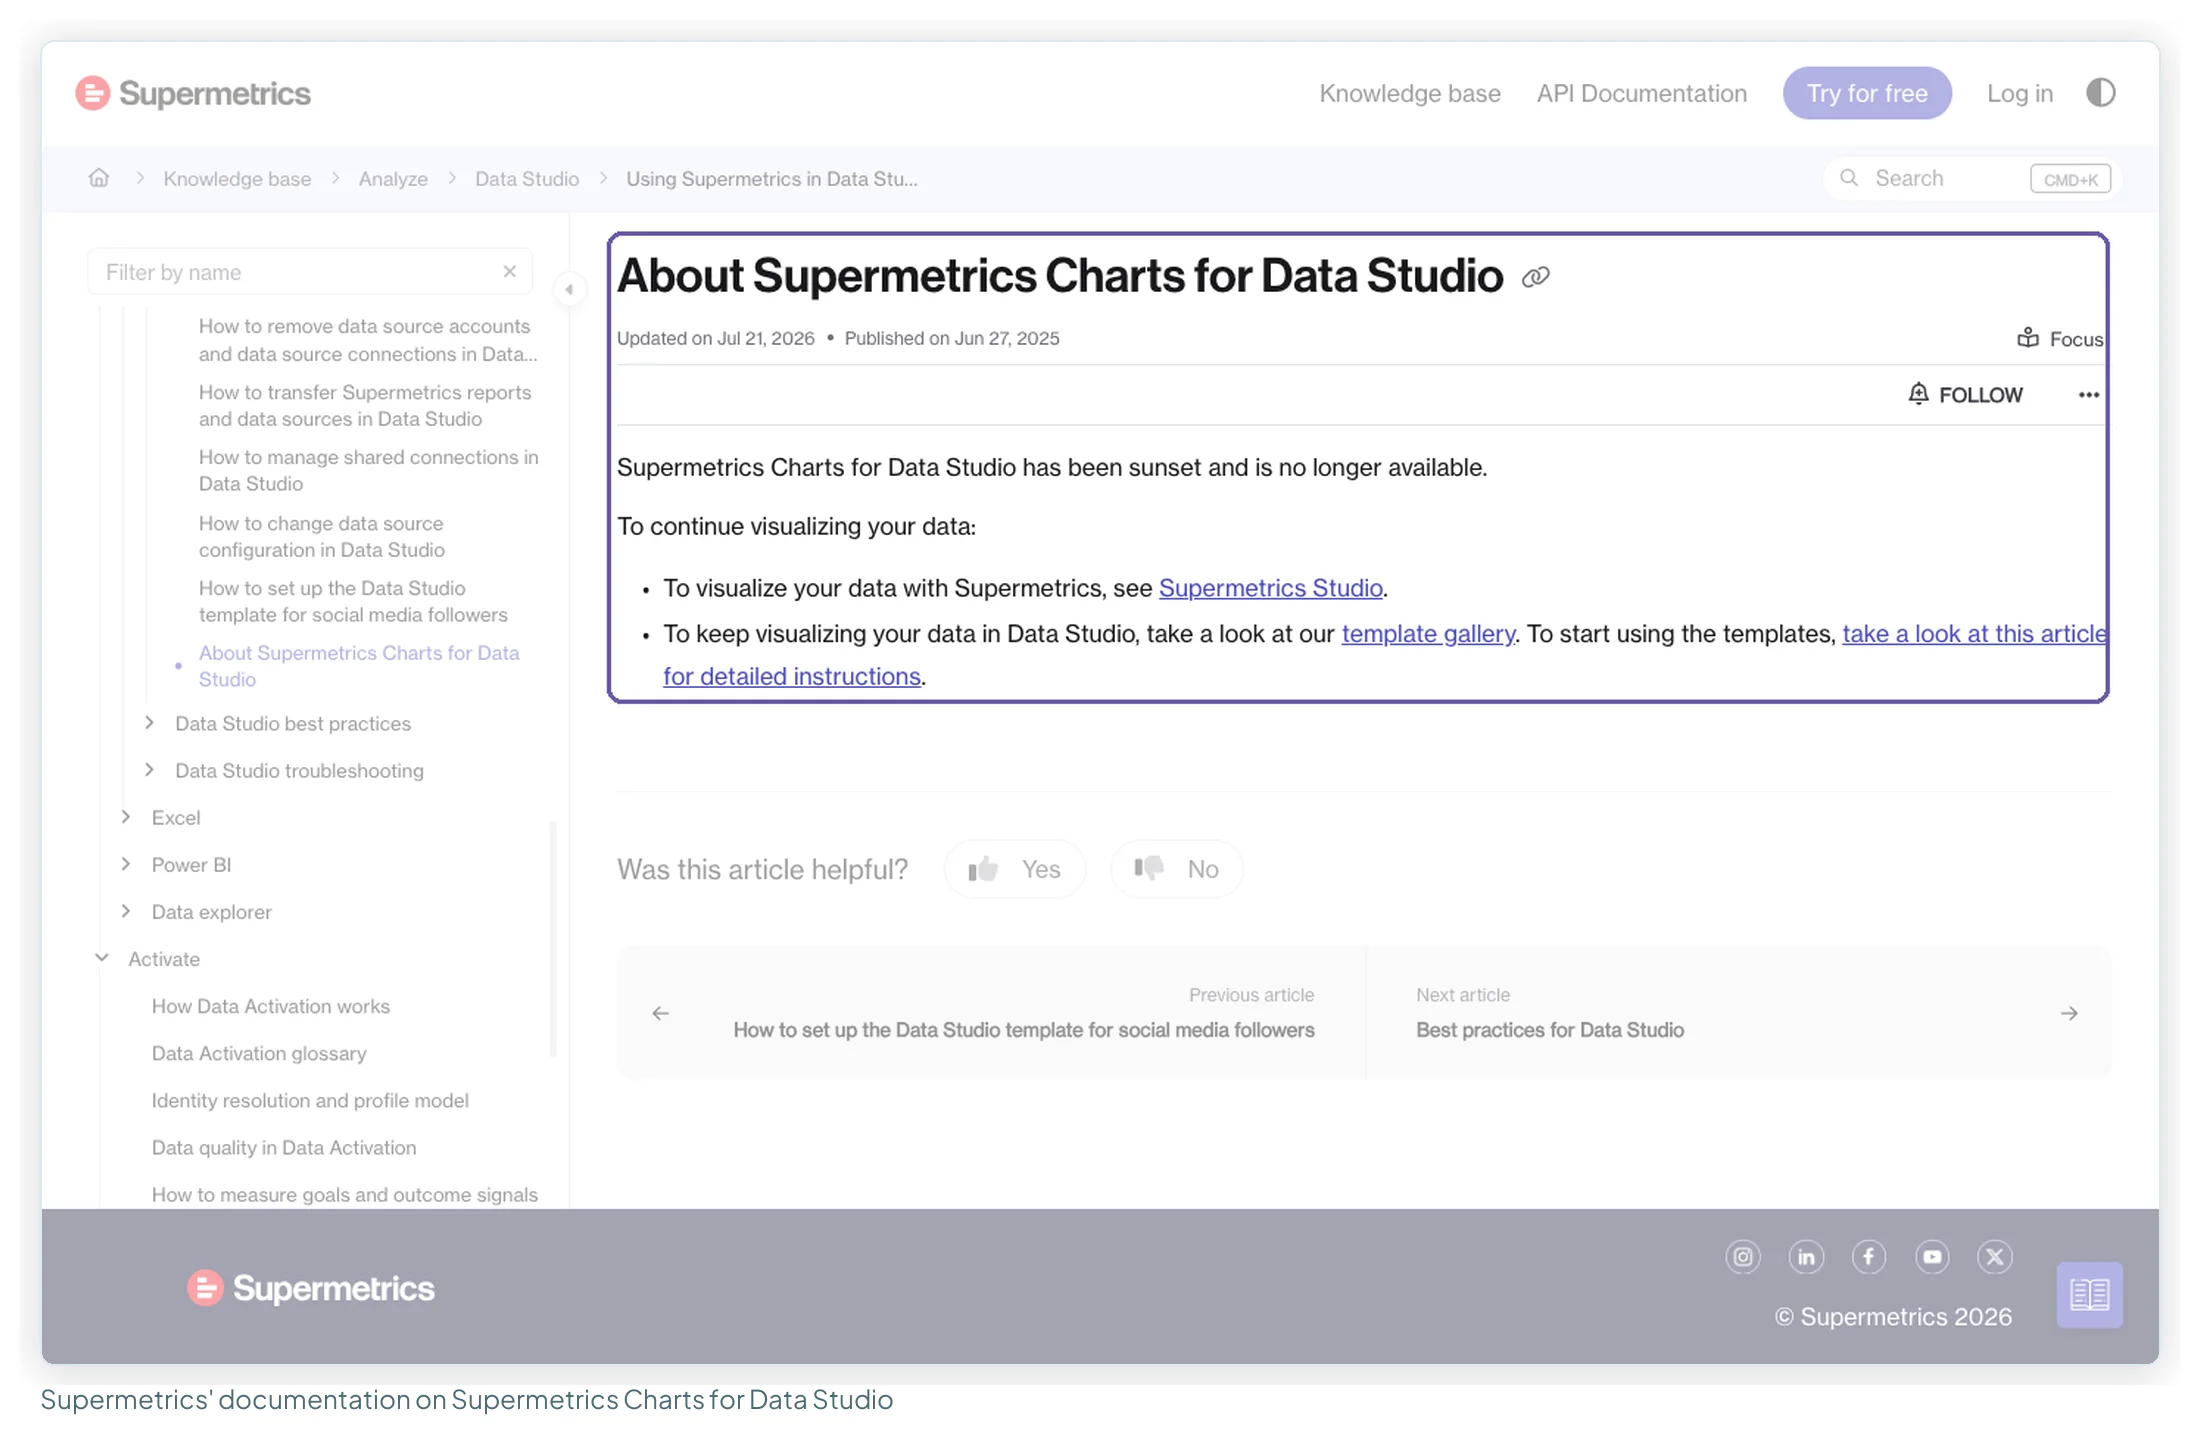Viewport: 2200px width, 1439px height.
Task: Go to next article right arrow
Action: tap(2069, 1013)
